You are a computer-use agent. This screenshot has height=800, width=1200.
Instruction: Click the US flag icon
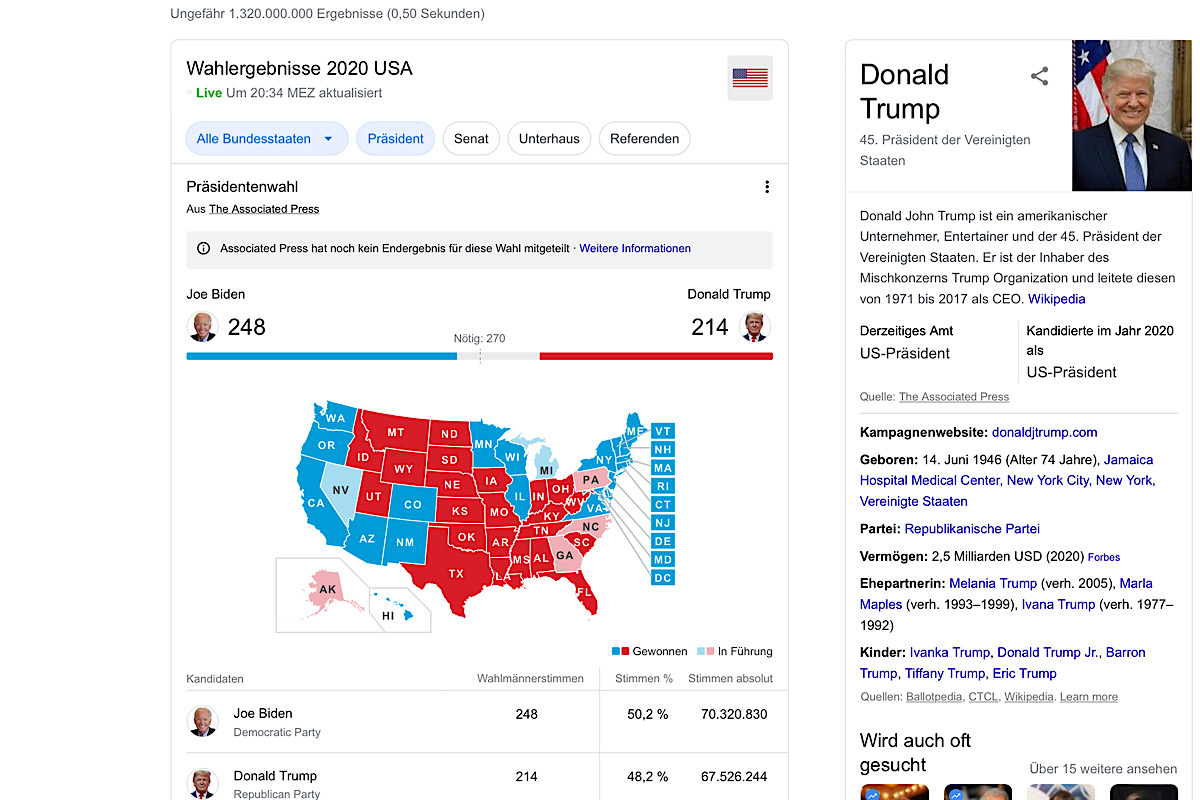click(x=750, y=78)
